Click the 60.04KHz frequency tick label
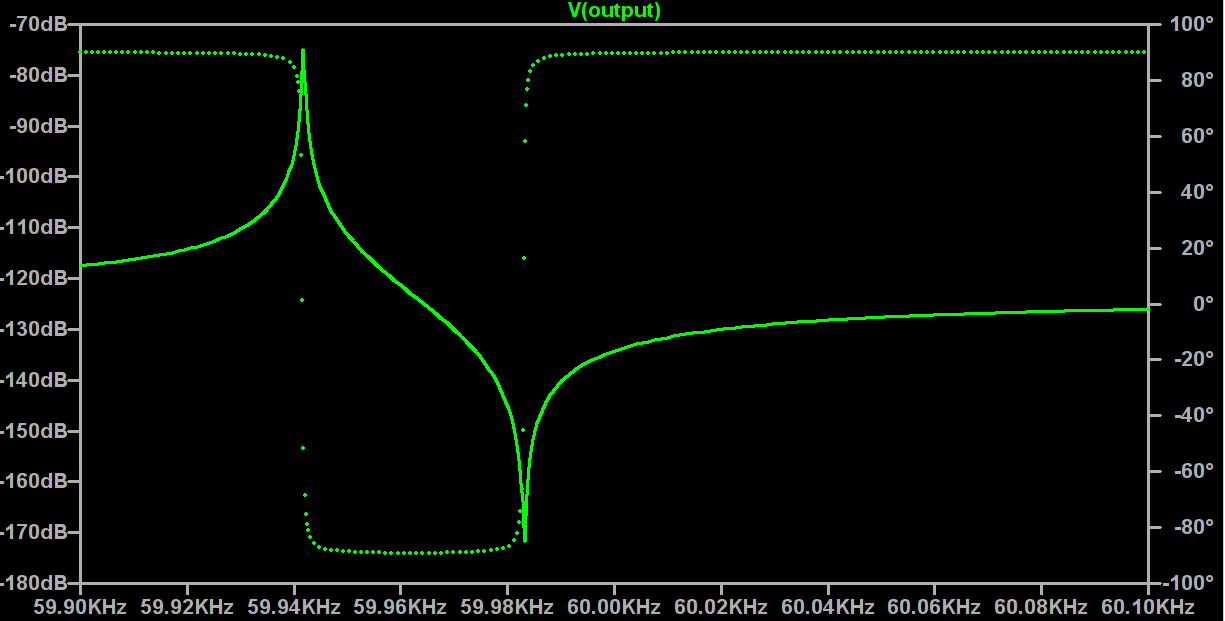The image size is (1225, 621). pos(827,607)
